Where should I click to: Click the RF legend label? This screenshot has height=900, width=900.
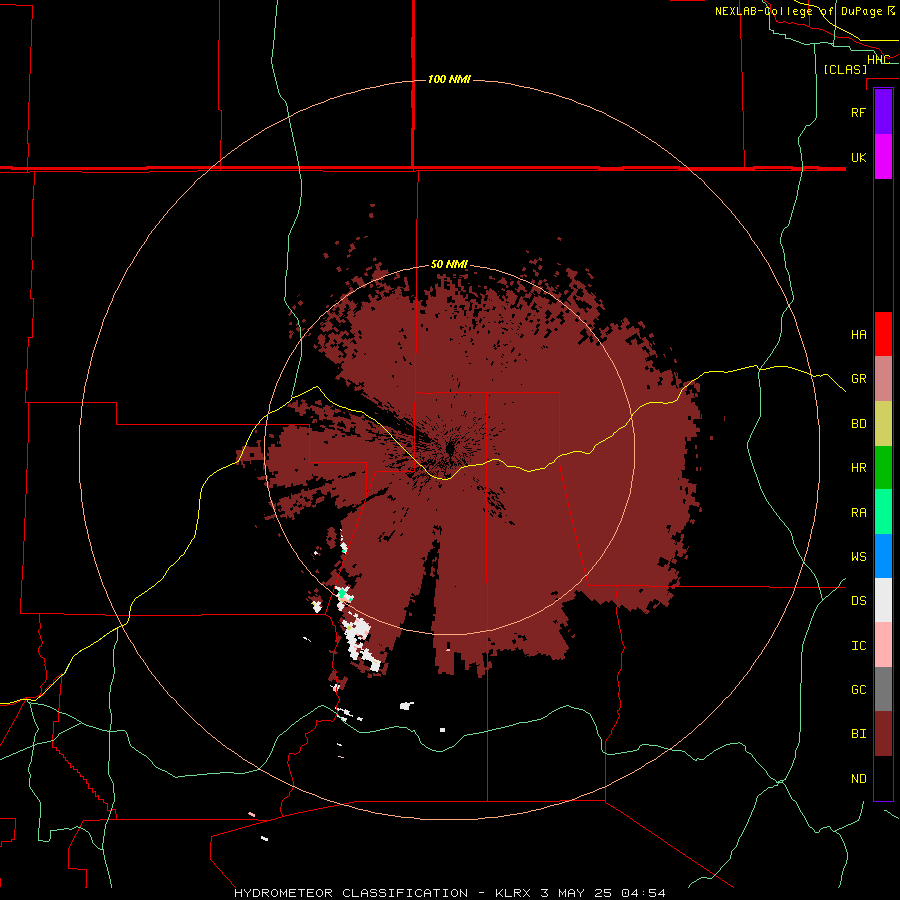coord(858,112)
